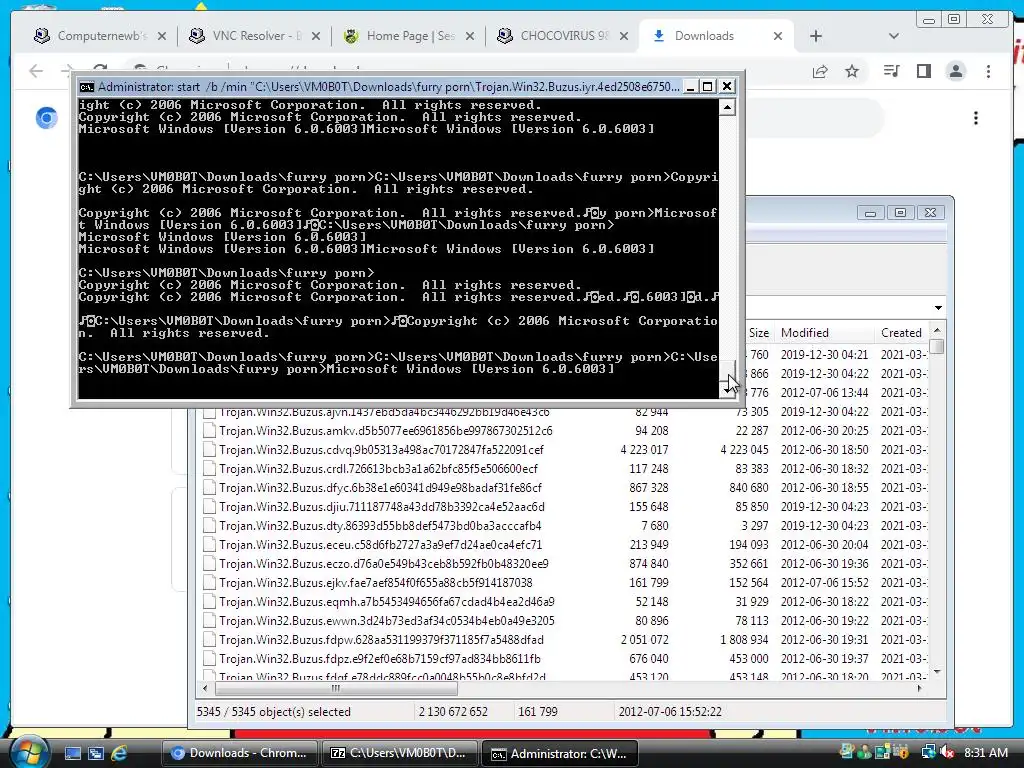
Task: Select file Trojan.Win32.Buzus.ejkv
Action: 376,583
